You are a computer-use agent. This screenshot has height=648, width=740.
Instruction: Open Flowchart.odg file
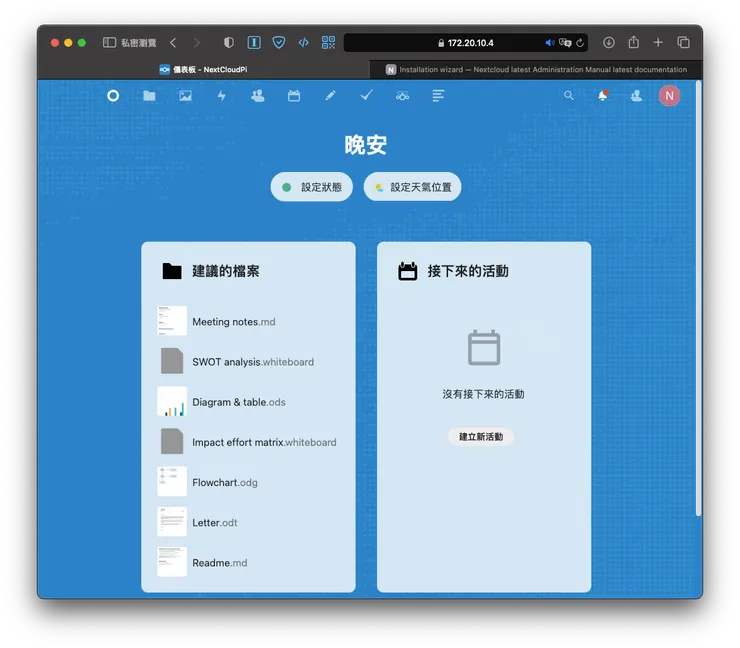[x=249, y=482]
